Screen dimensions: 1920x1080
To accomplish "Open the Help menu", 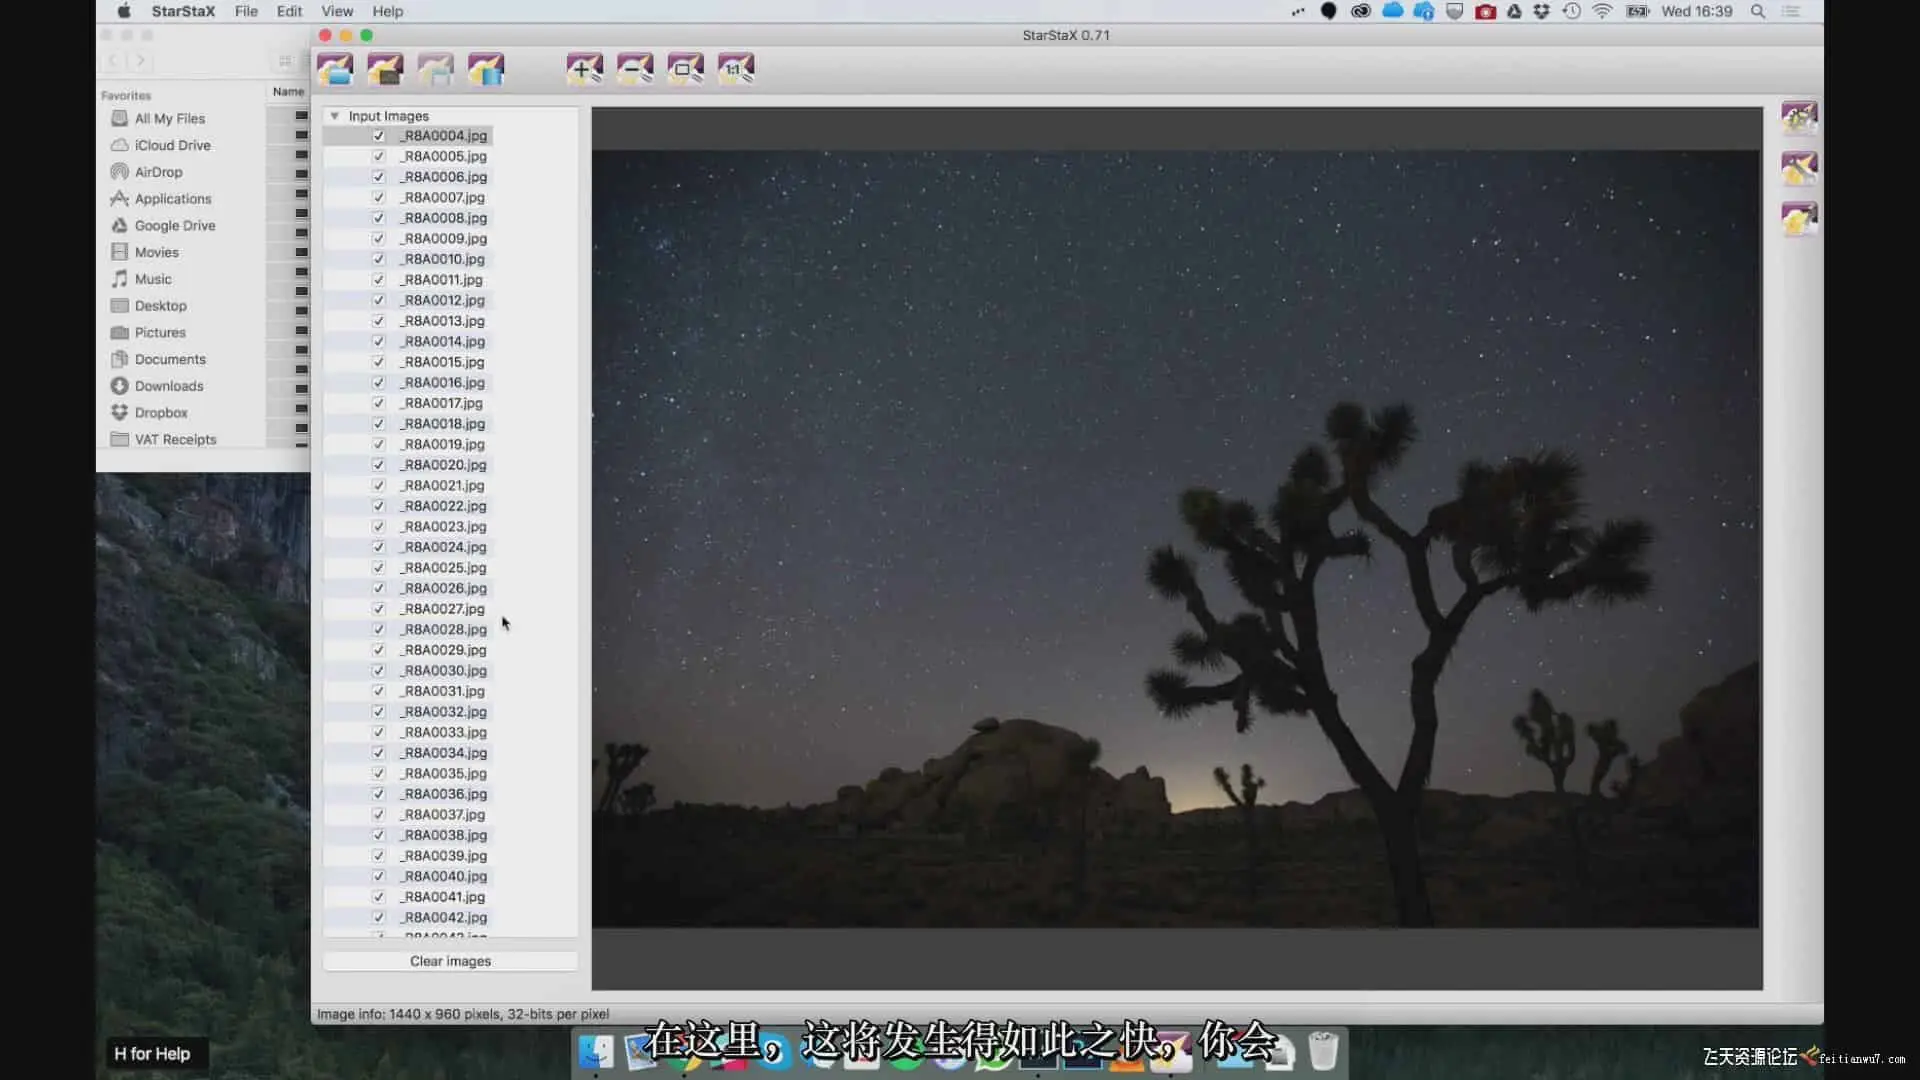I will click(x=387, y=11).
